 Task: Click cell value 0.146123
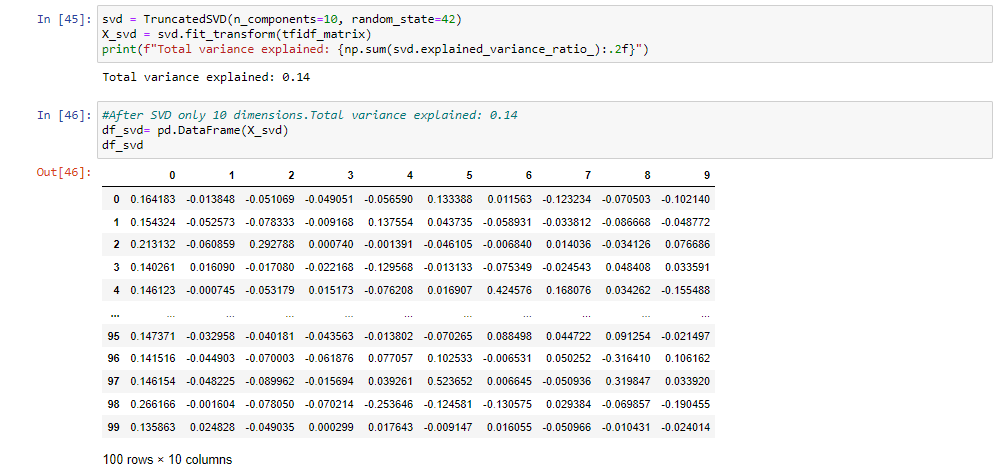point(153,291)
